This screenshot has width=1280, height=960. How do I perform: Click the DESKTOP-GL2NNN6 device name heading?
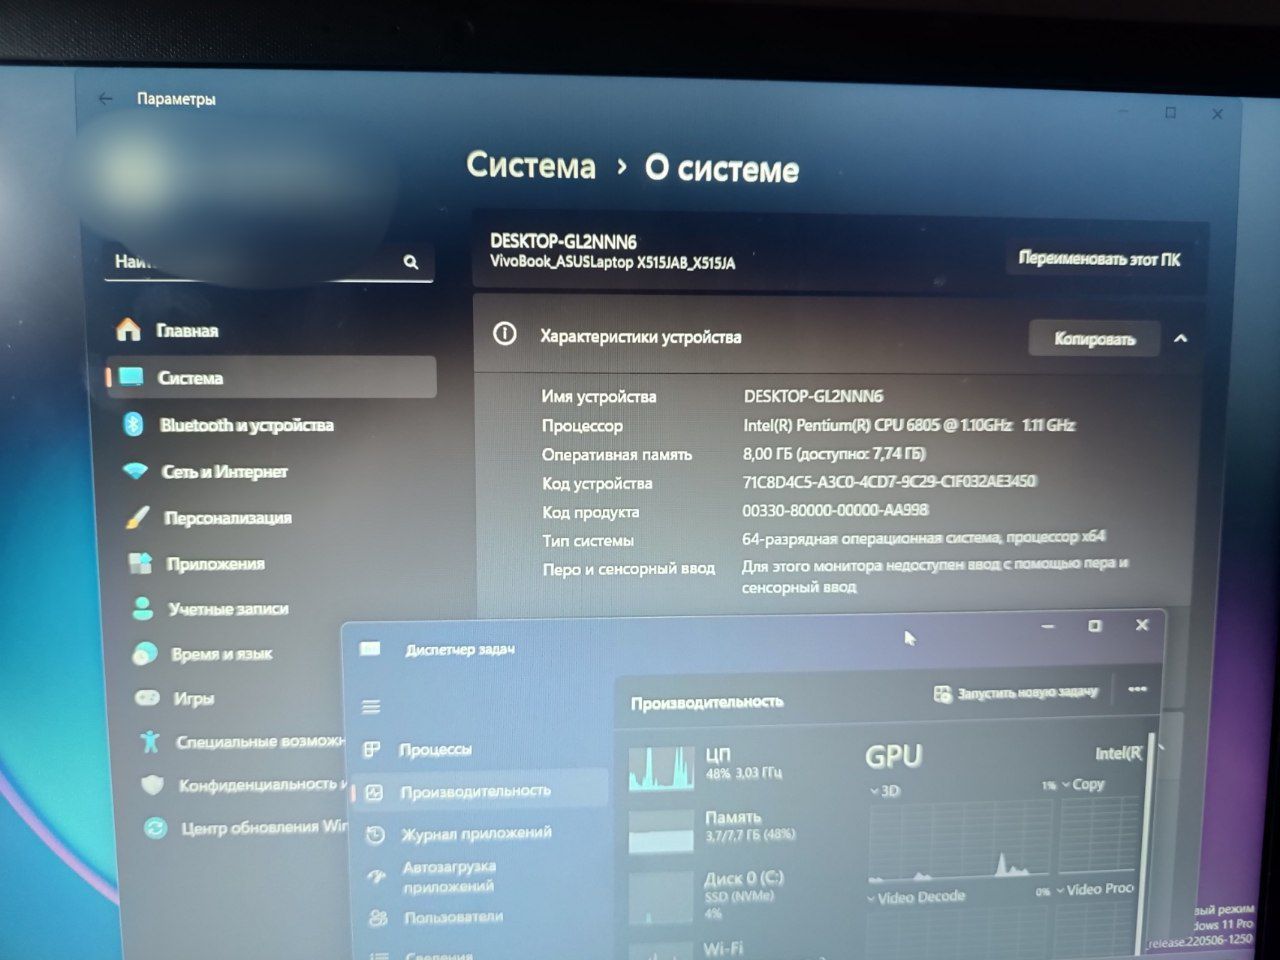point(563,241)
